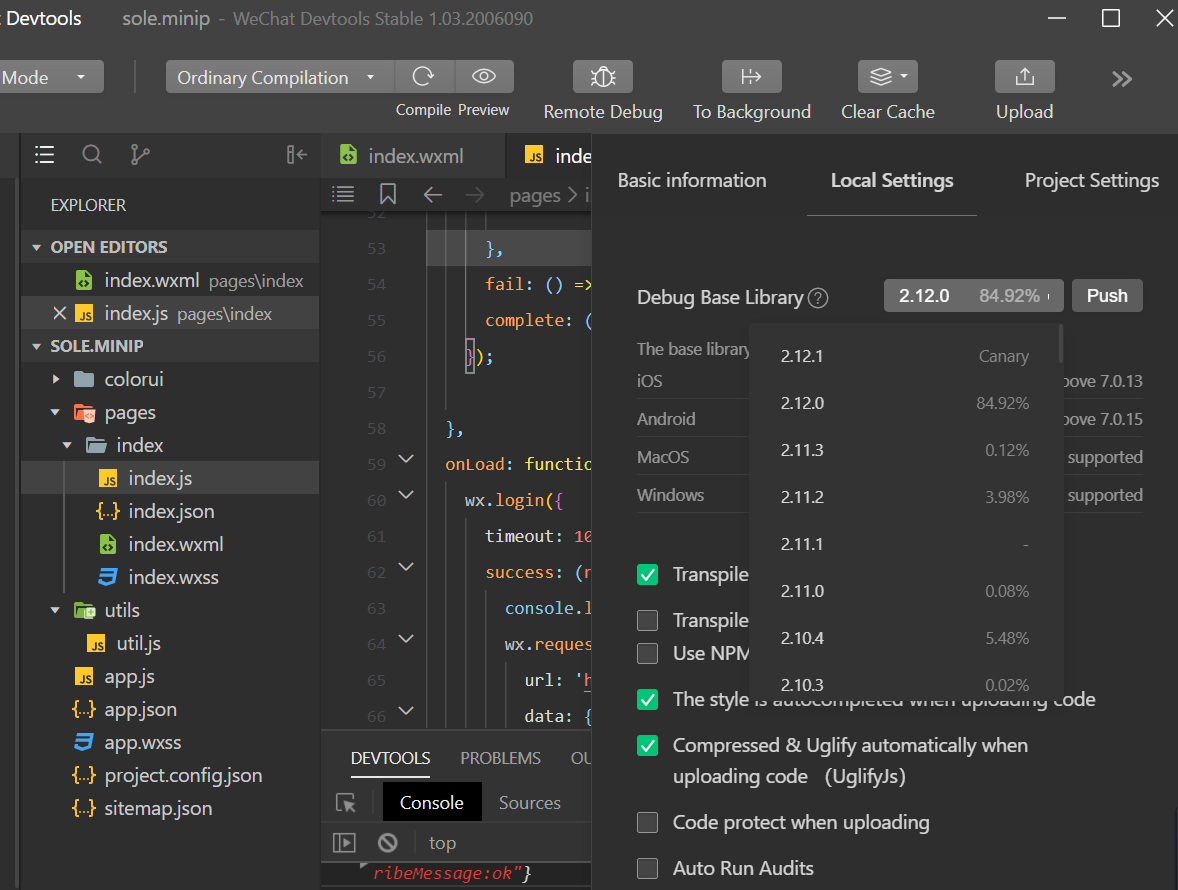Show more toolbar items double chevron

[1122, 79]
